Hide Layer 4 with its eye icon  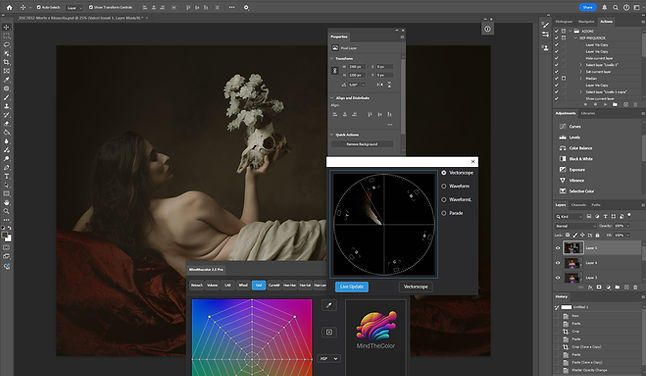(558, 263)
